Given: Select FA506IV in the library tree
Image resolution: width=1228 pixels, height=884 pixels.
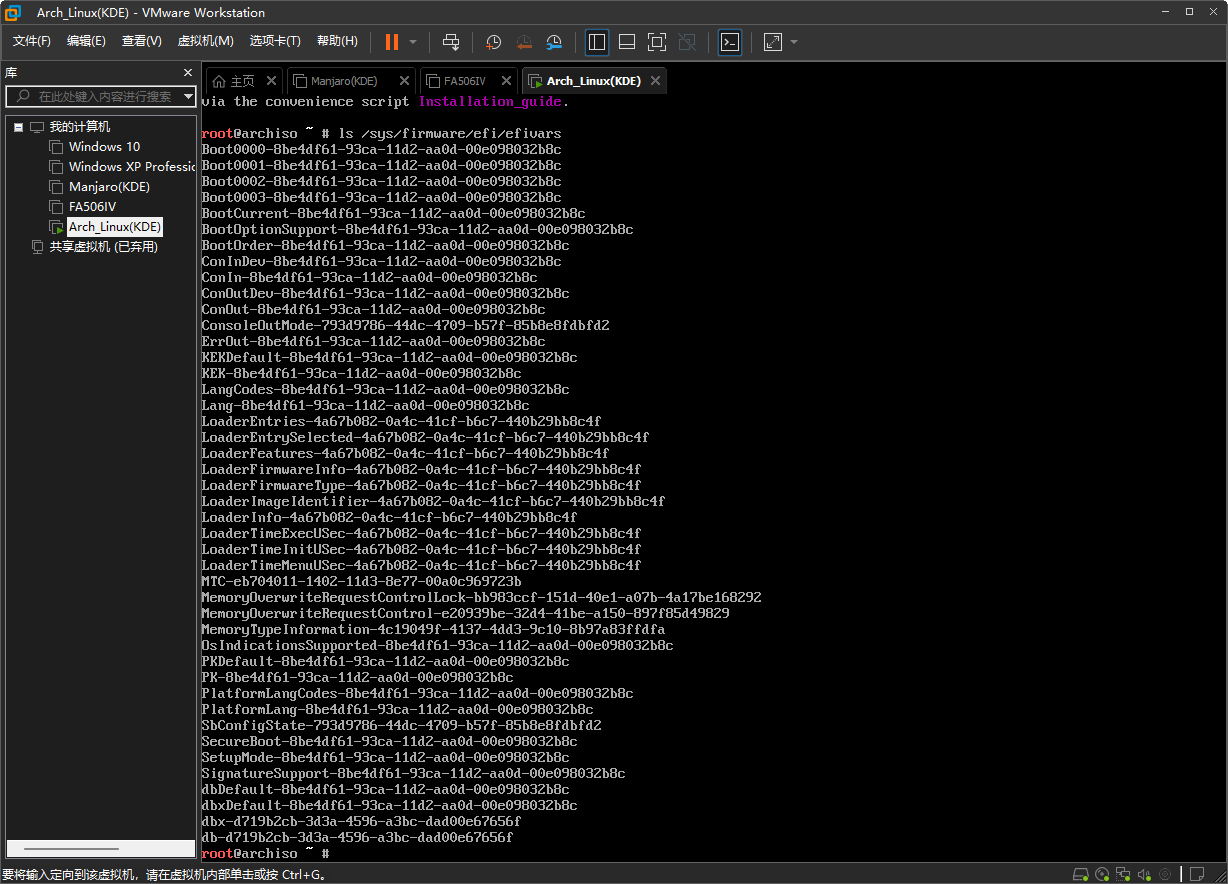Looking at the screenshot, I should pyautogui.click(x=92, y=207).
